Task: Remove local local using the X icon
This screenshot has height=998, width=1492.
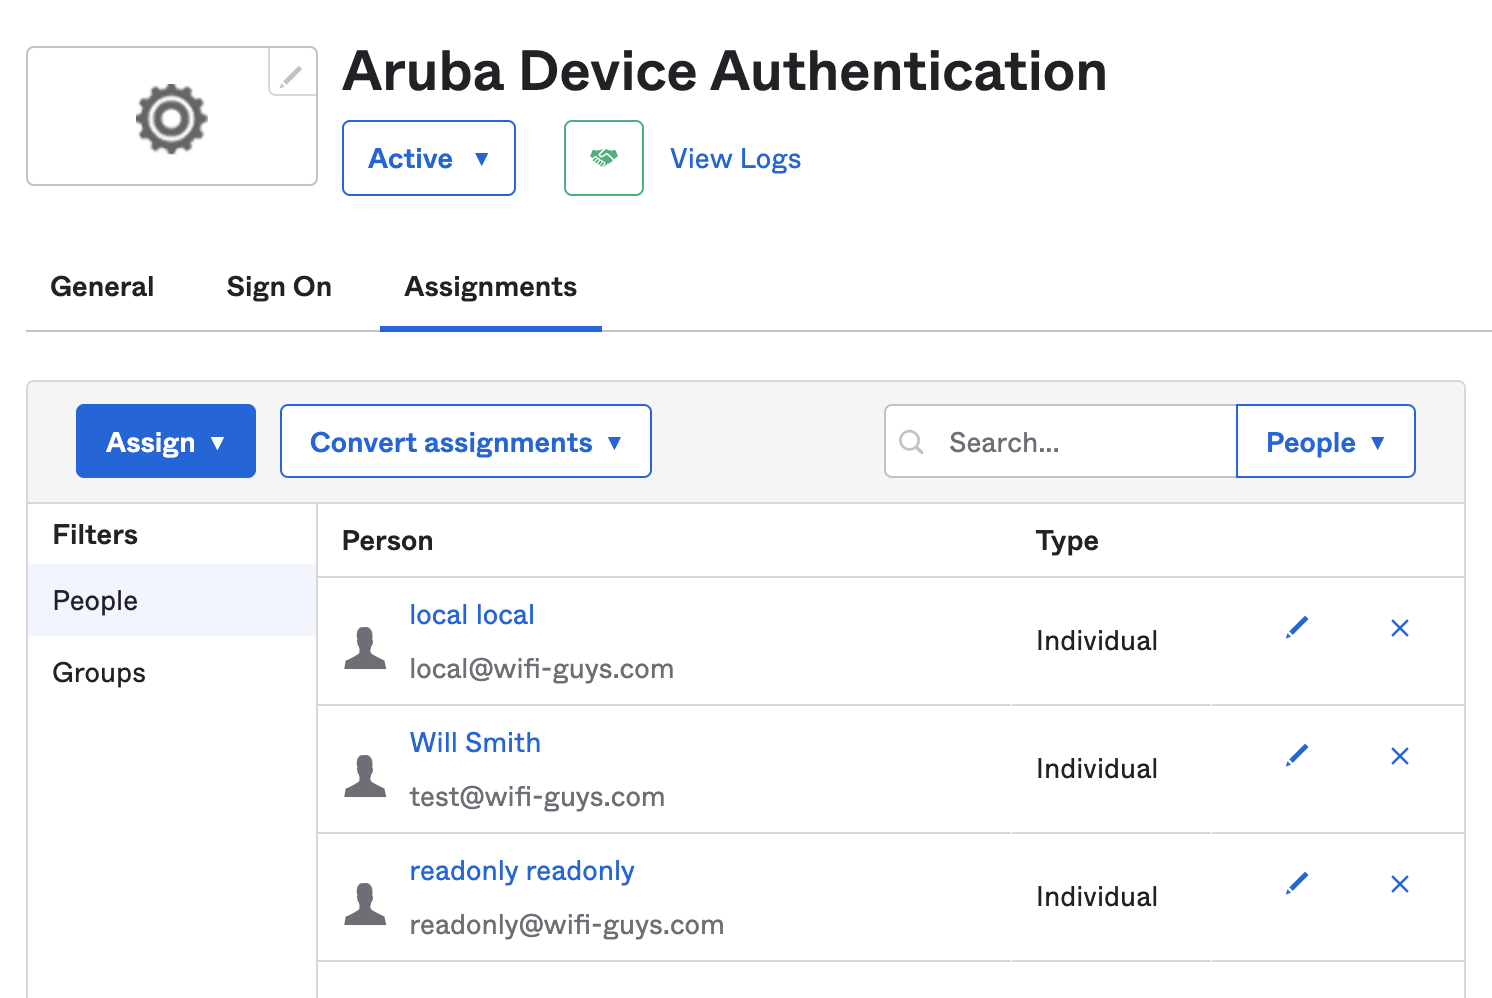Action: coord(1399,628)
